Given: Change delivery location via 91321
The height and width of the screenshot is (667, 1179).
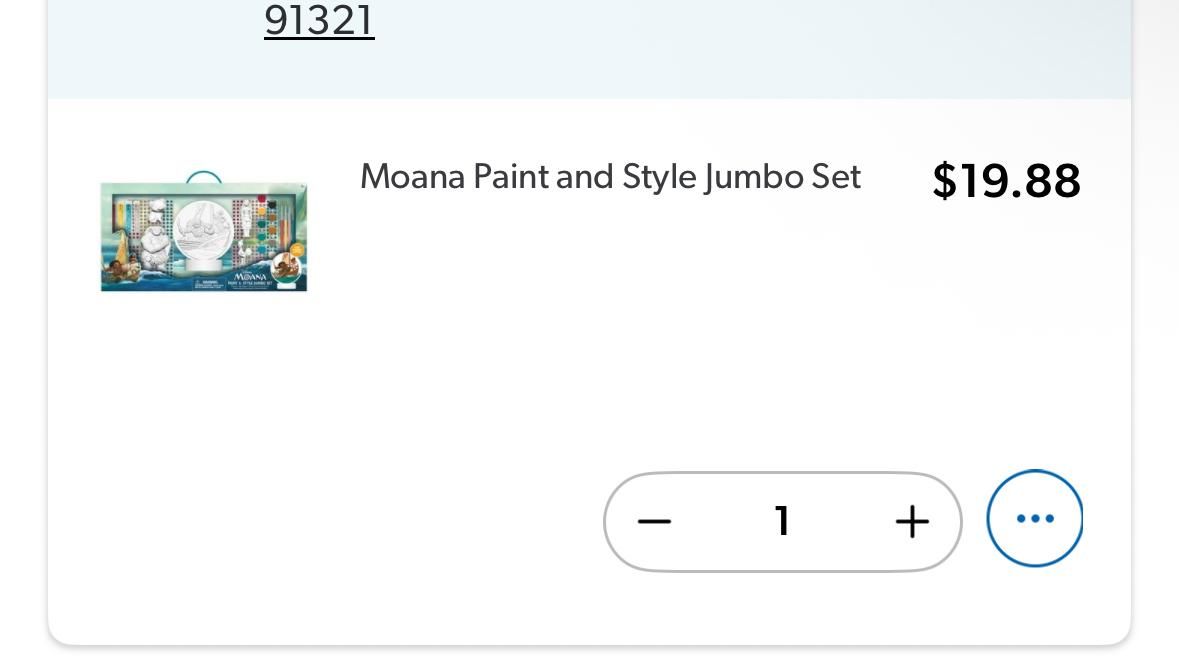Looking at the screenshot, I should pyautogui.click(x=319, y=20).
